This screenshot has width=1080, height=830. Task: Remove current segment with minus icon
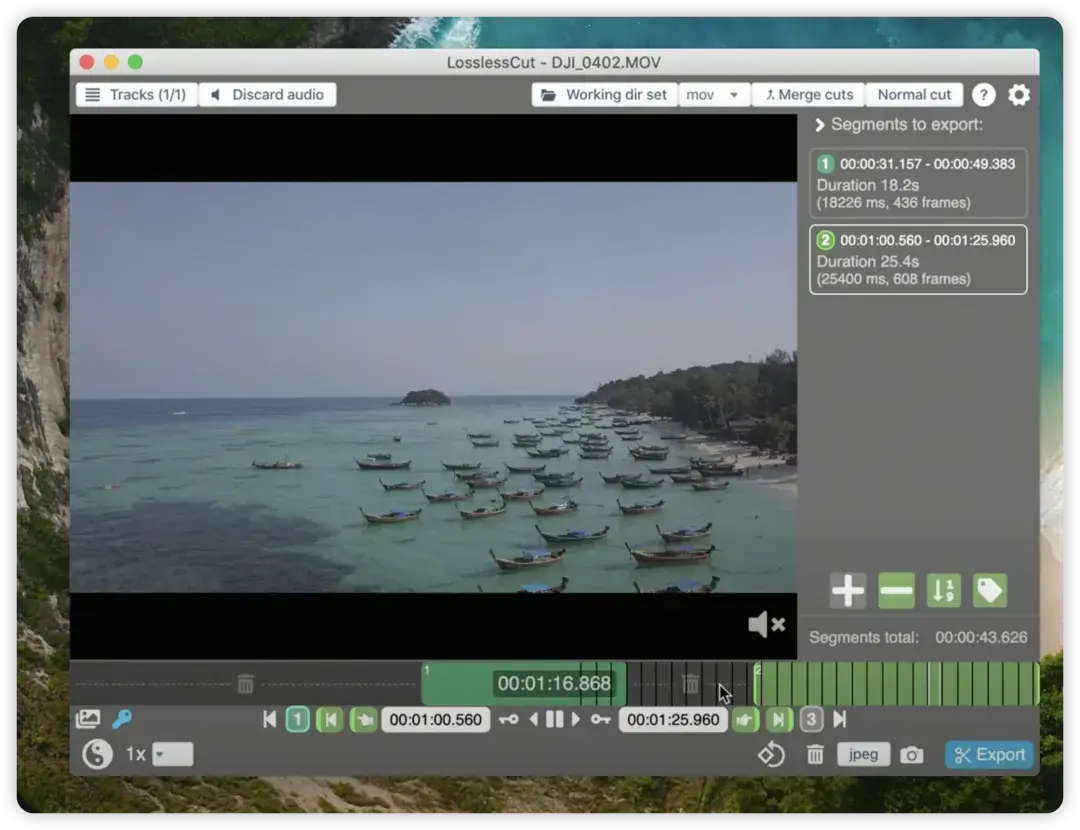(x=896, y=591)
